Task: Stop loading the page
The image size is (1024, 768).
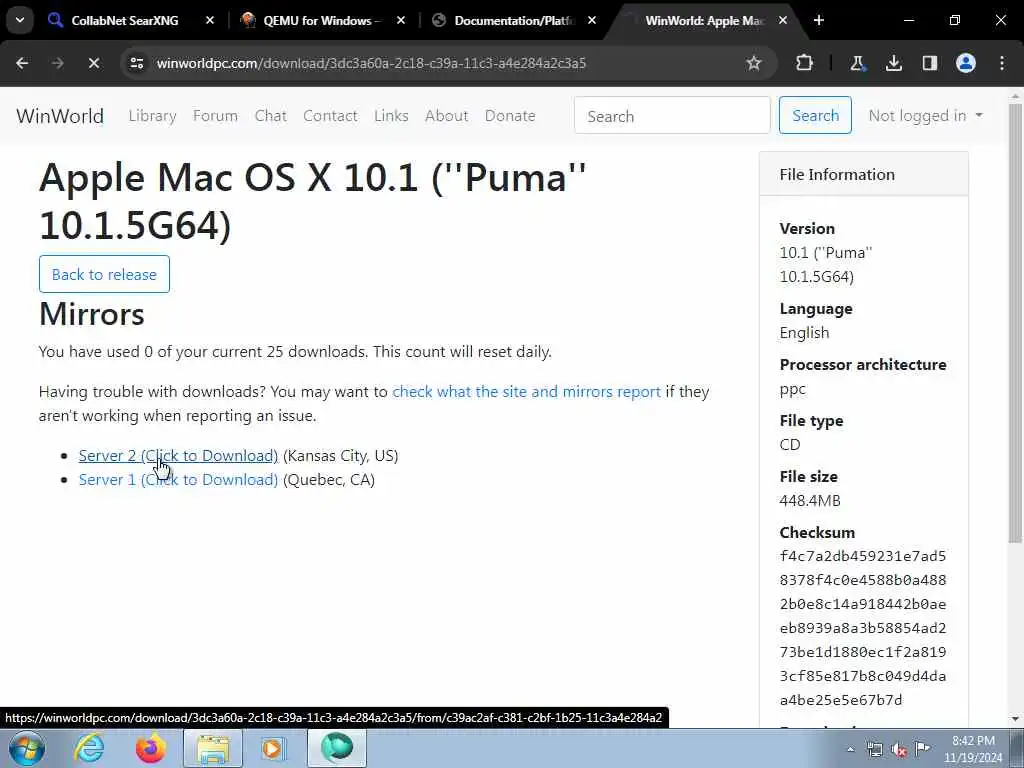Action: point(93,63)
